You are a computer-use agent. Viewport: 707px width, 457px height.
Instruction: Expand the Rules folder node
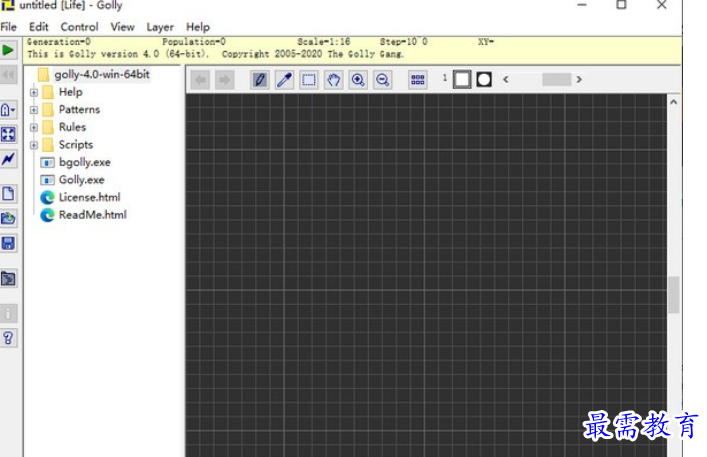(34, 128)
